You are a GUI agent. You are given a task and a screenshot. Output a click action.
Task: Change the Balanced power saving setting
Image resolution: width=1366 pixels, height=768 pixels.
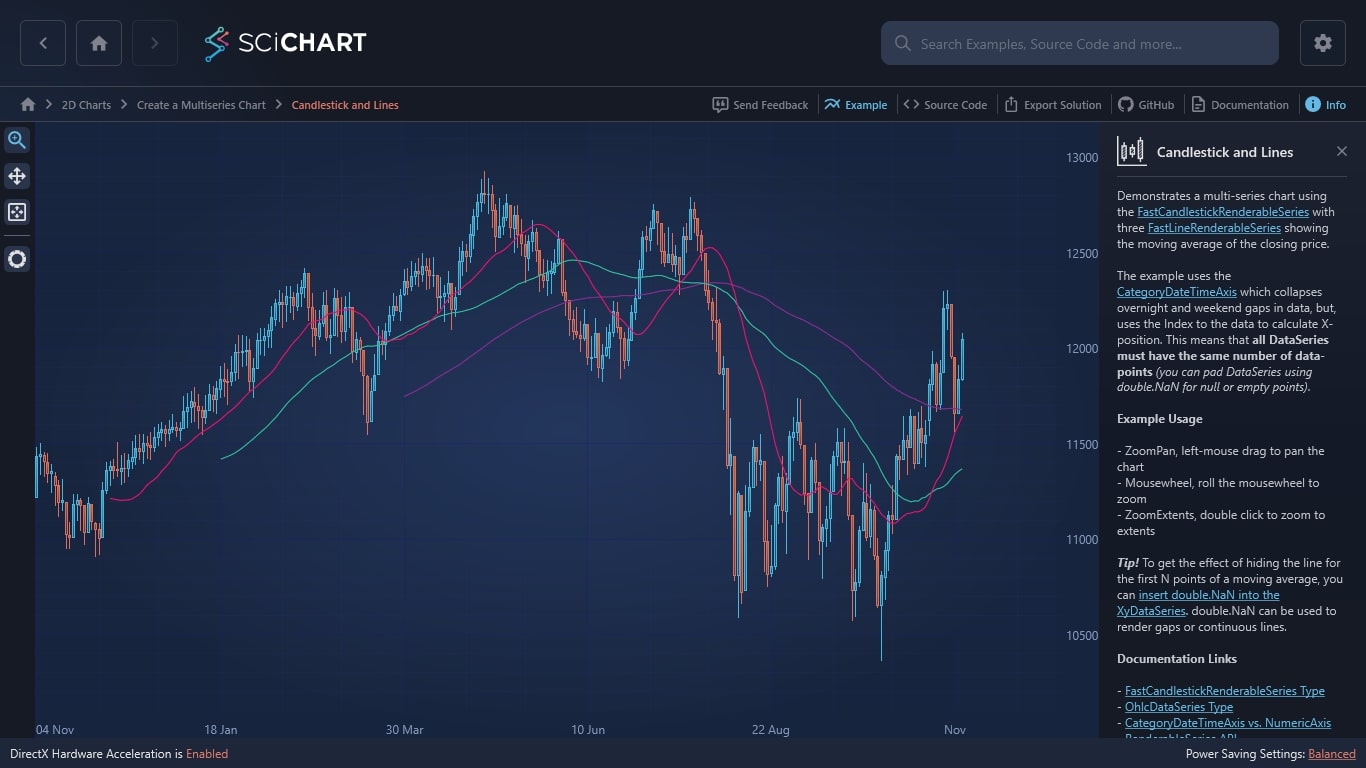pyautogui.click(x=1332, y=754)
